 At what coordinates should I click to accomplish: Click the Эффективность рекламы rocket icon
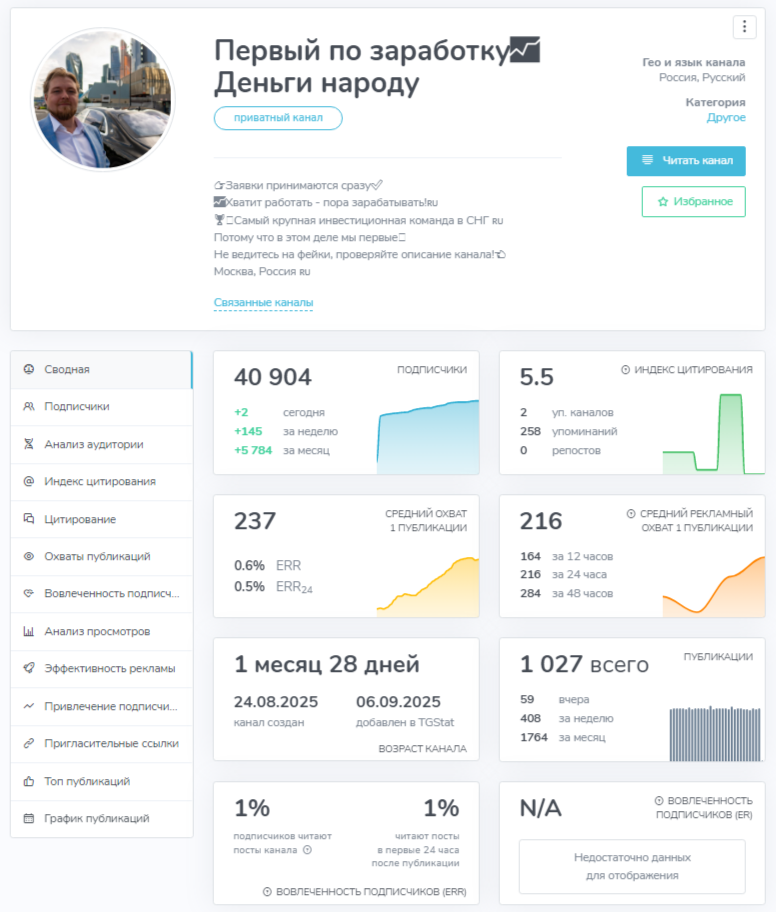click(x=29, y=669)
